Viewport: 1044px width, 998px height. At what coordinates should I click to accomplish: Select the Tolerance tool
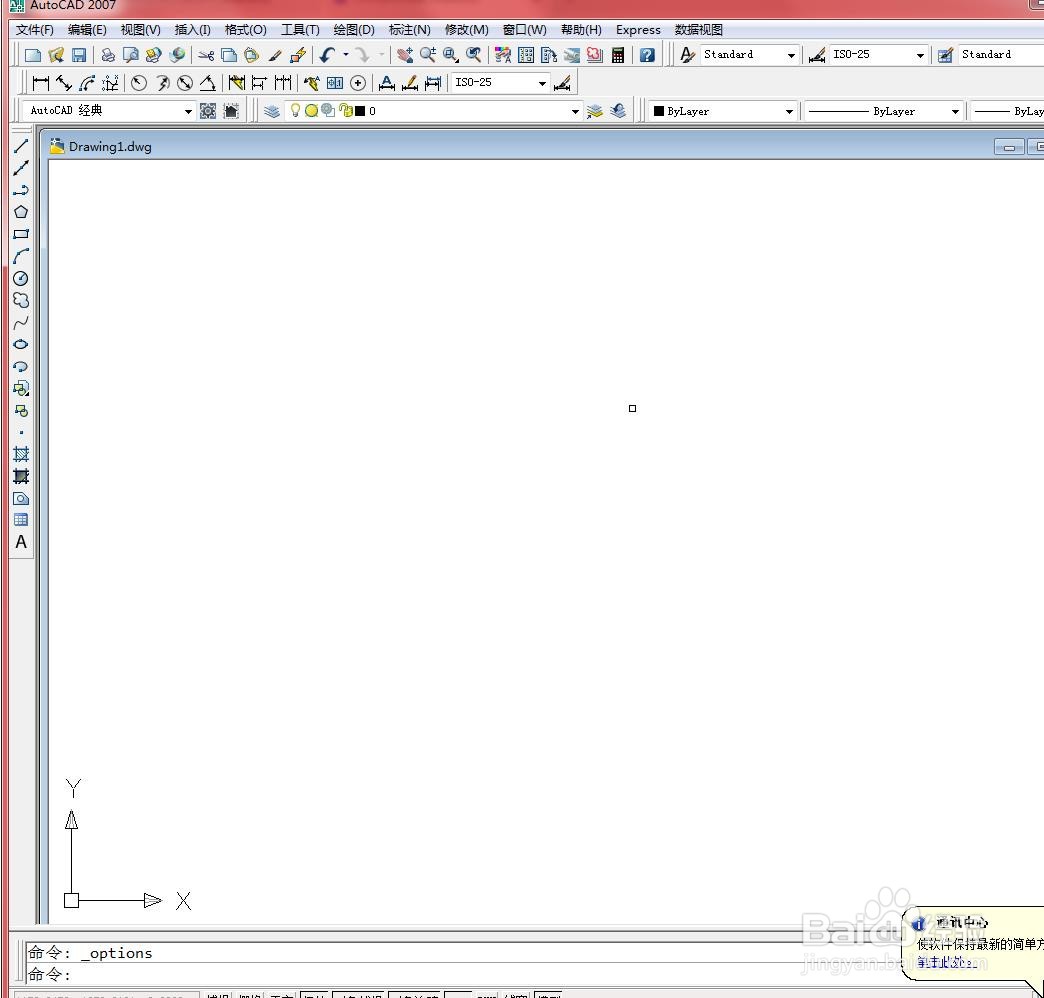click(x=335, y=83)
